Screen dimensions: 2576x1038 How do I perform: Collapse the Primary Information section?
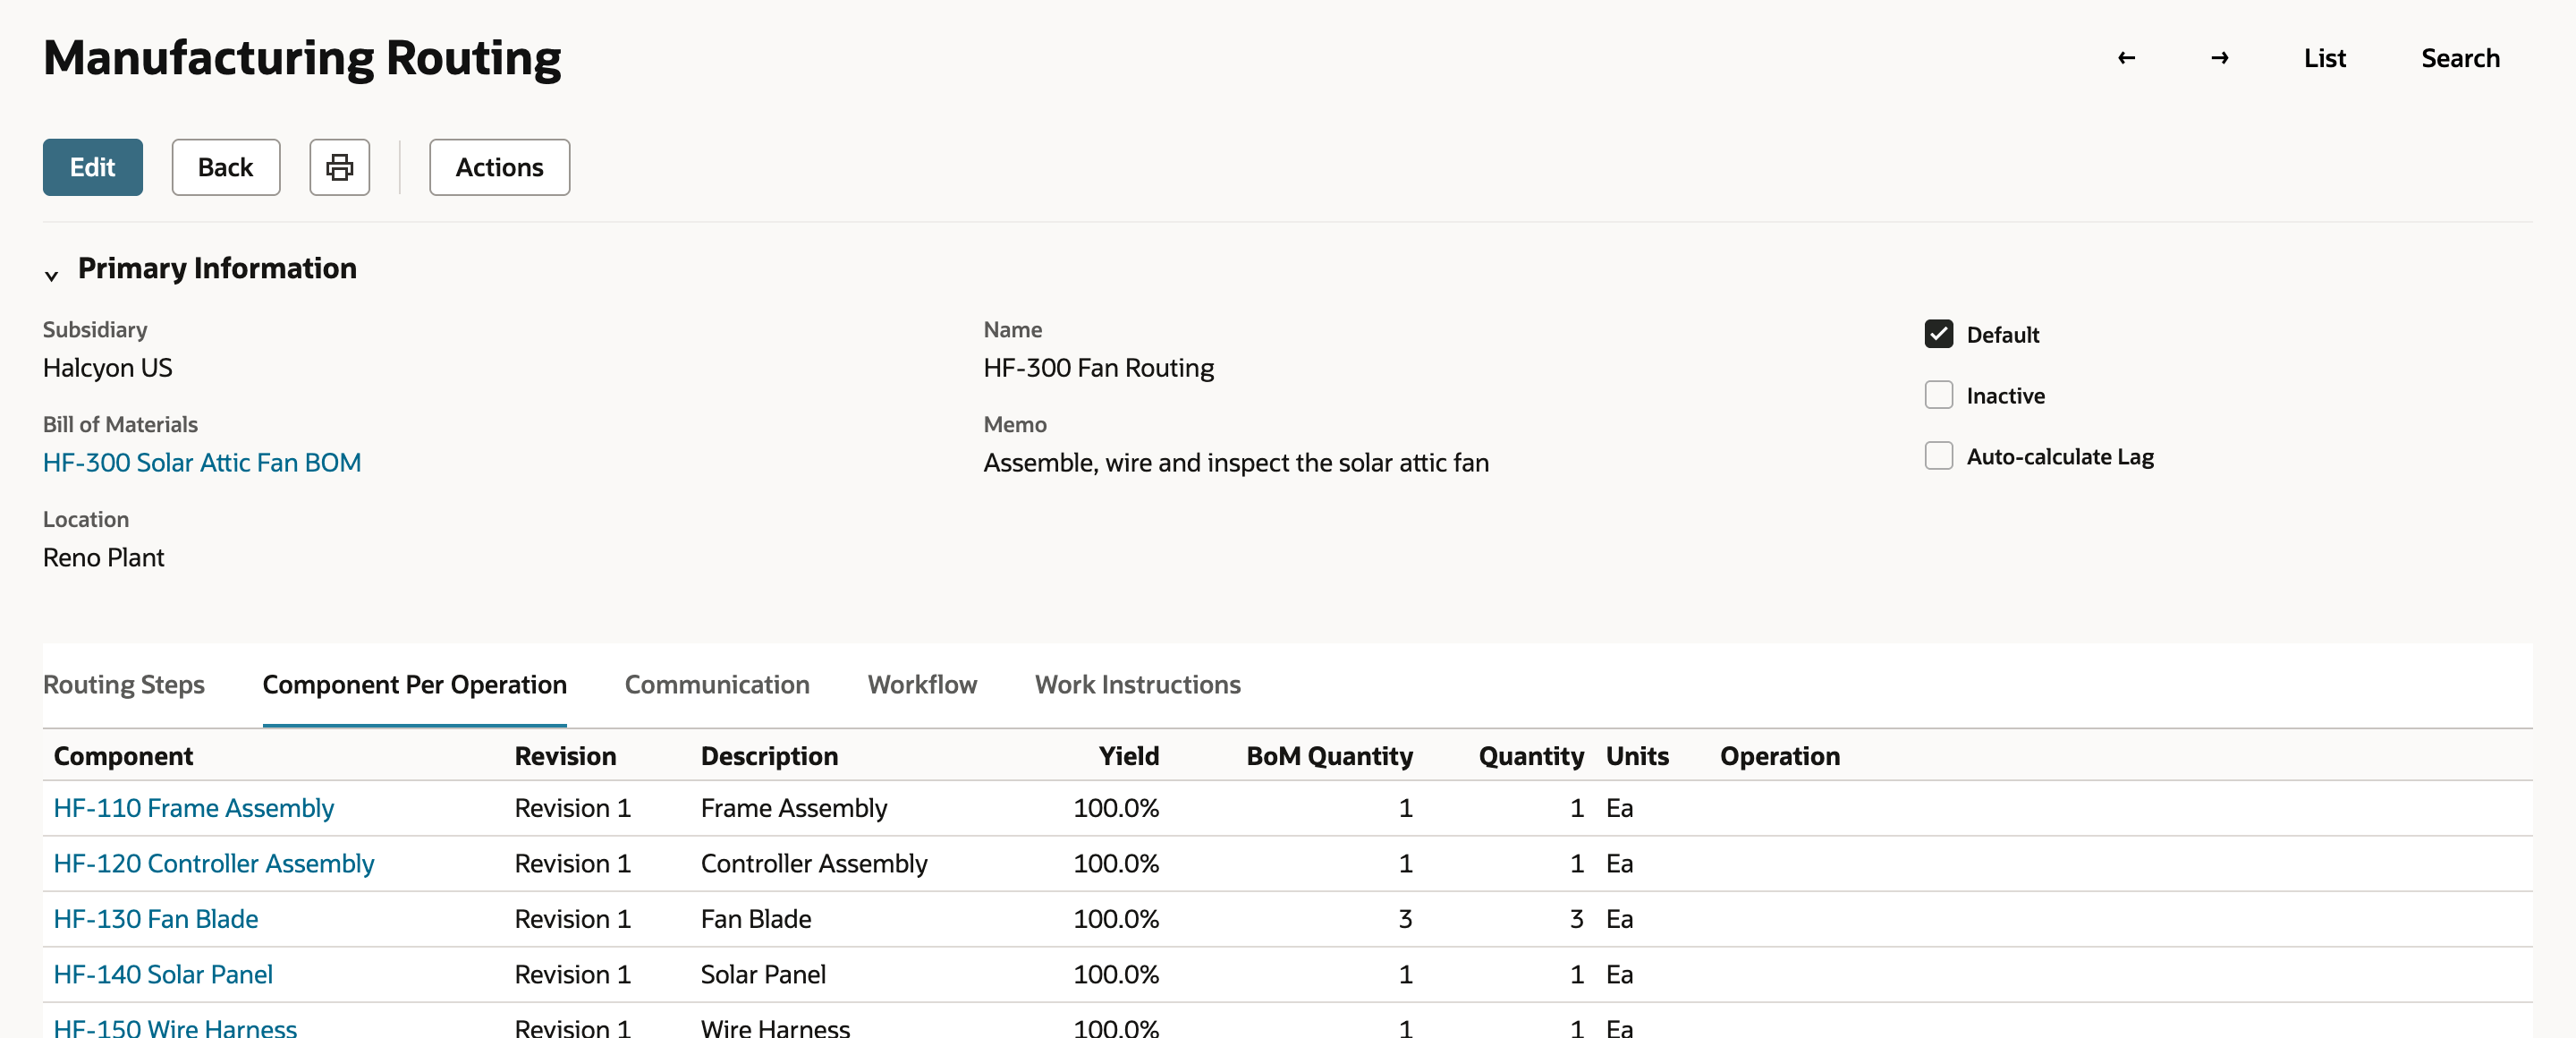click(x=51, y=274)
